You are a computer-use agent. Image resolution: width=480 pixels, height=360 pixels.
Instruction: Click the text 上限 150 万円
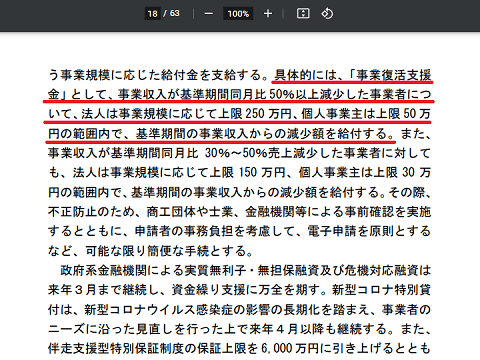coord(248,173)
